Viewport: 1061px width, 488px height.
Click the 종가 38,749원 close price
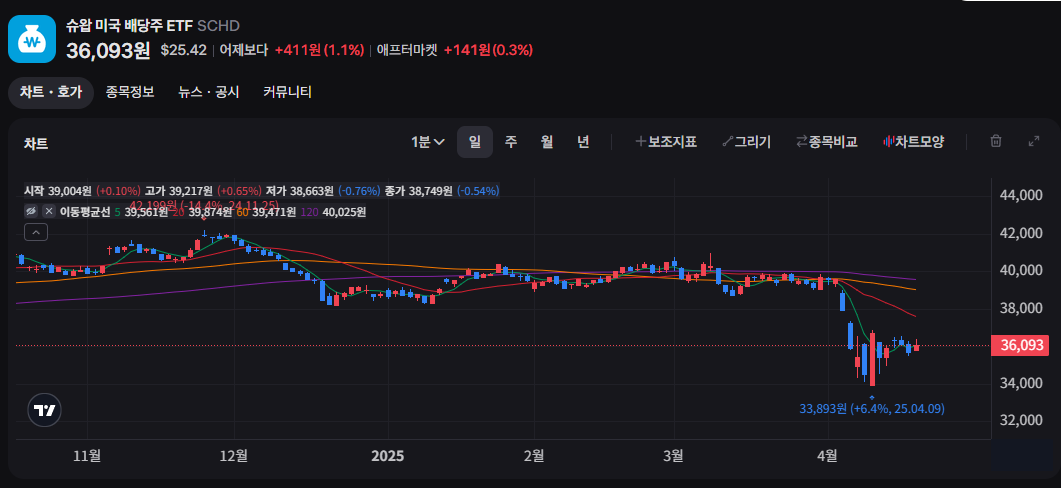418,192
